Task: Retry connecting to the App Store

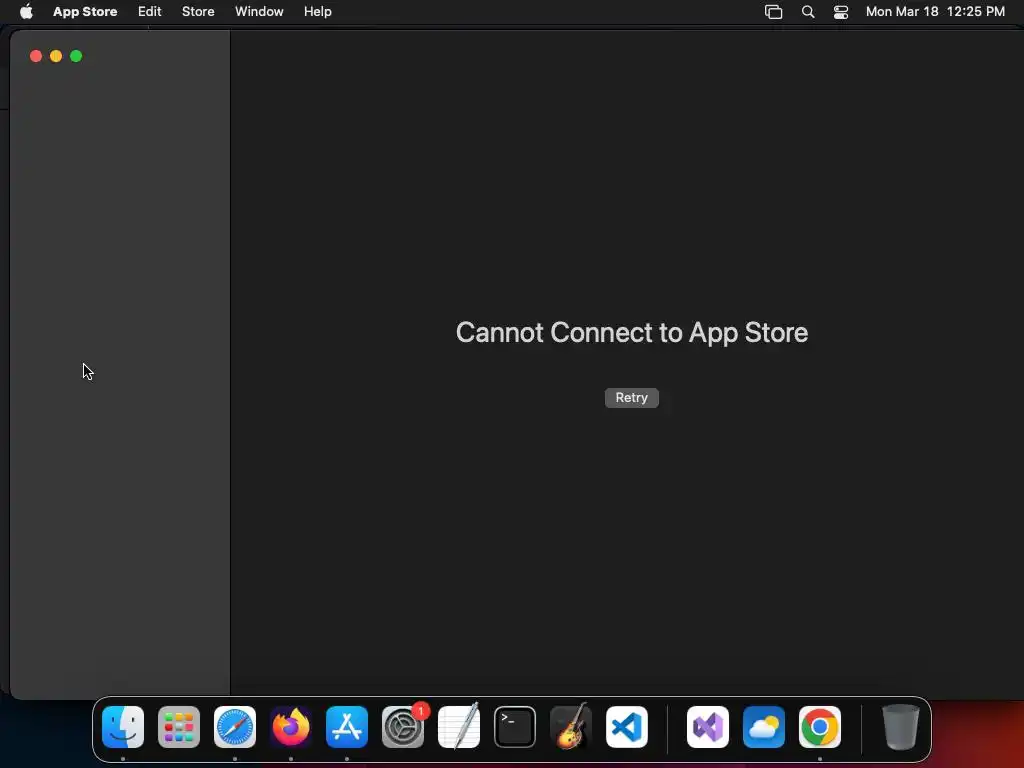Action: coord(632,398)
